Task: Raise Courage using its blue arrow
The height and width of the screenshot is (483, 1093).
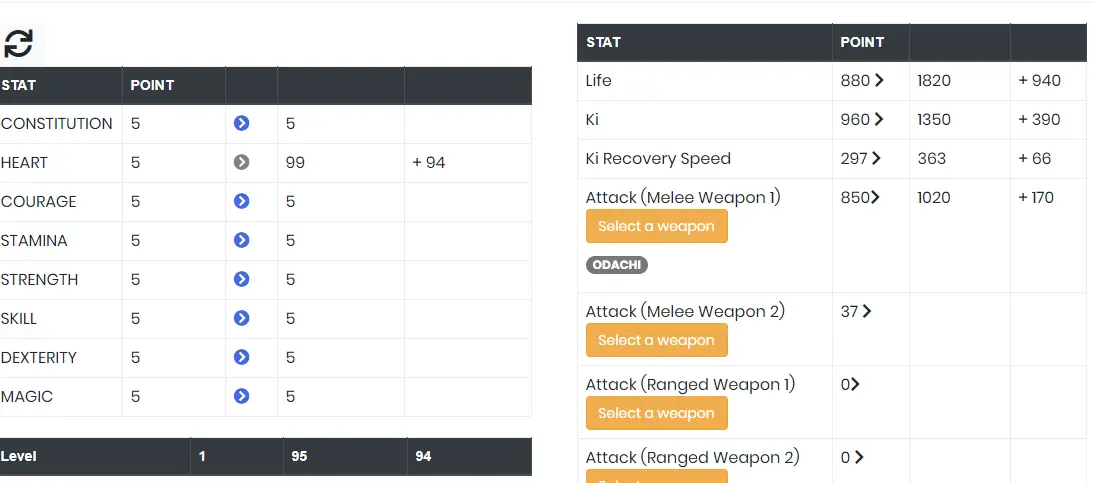Action: coord(241,201)
